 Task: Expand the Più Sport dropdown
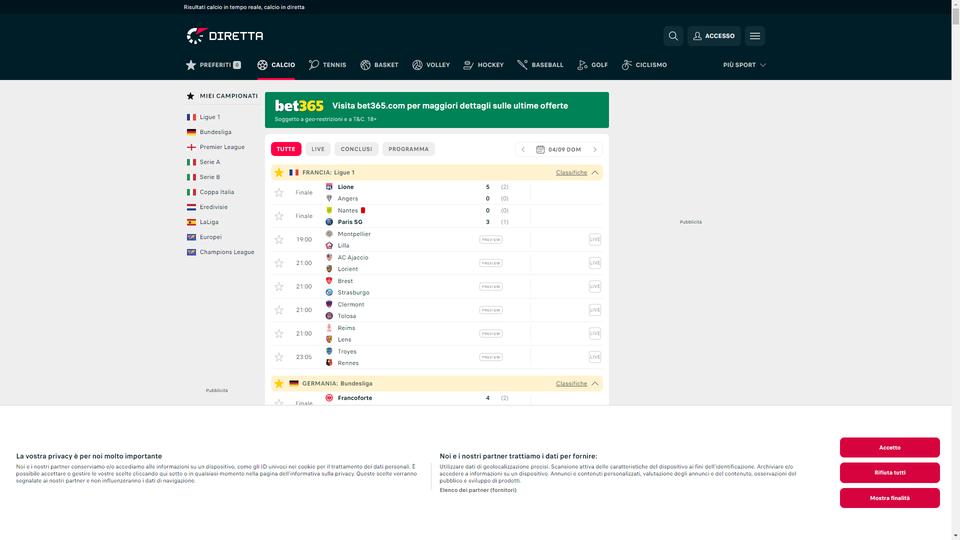click(x=744, y=65)
